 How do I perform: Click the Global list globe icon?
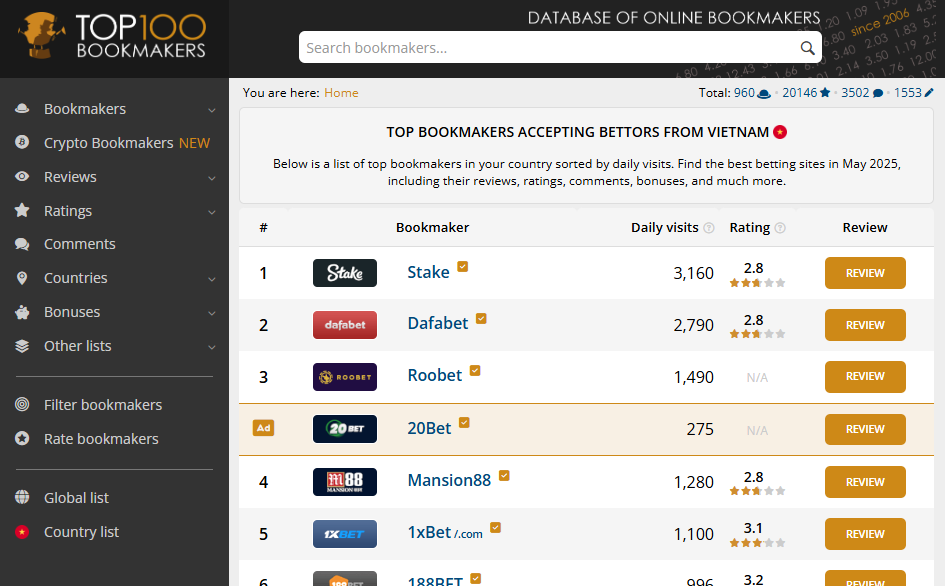(x=22, y=497)
